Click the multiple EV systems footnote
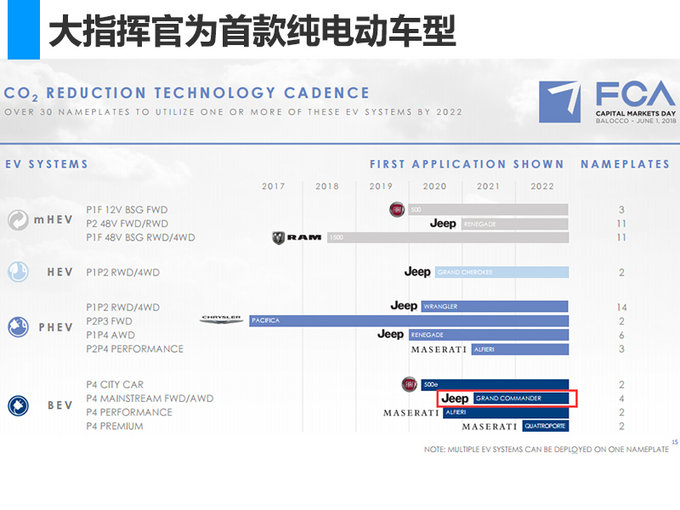The image size is (680, 510). (546, 450)
